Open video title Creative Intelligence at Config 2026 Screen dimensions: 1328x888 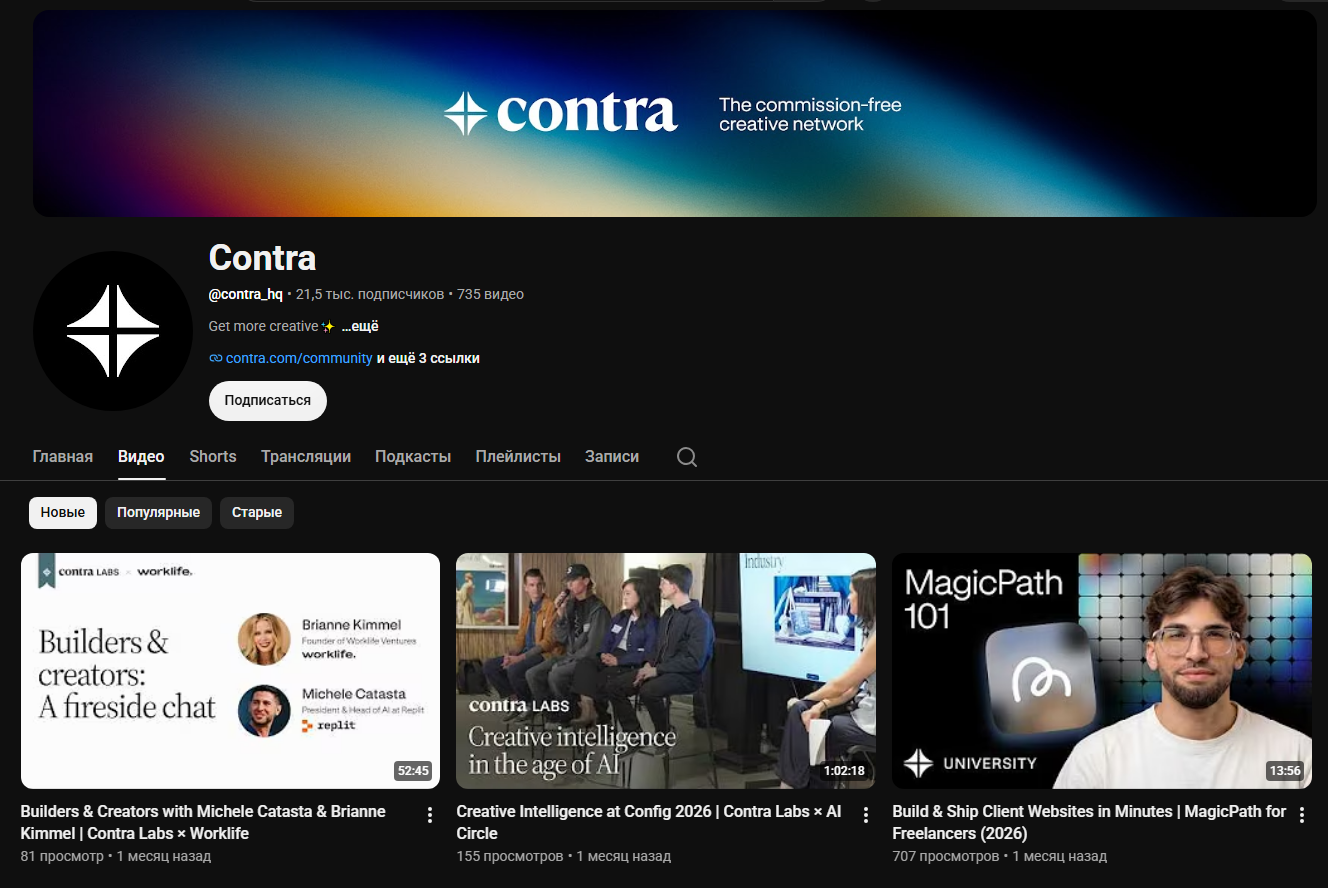[649, 822]
